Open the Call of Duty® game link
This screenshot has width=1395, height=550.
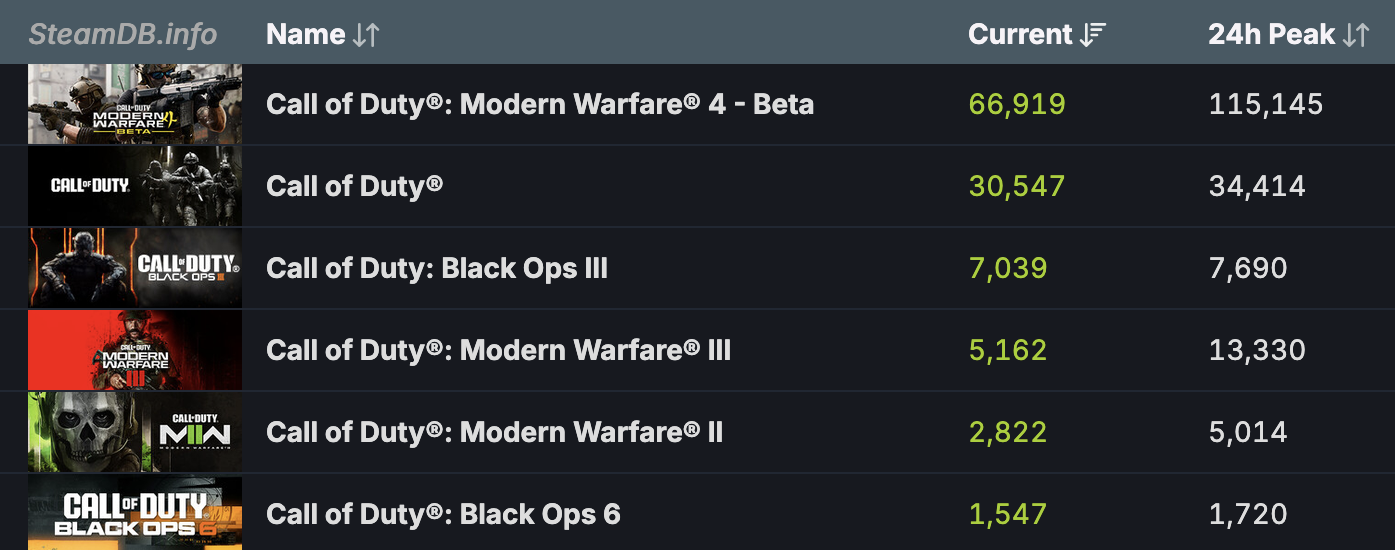point(355,186)
